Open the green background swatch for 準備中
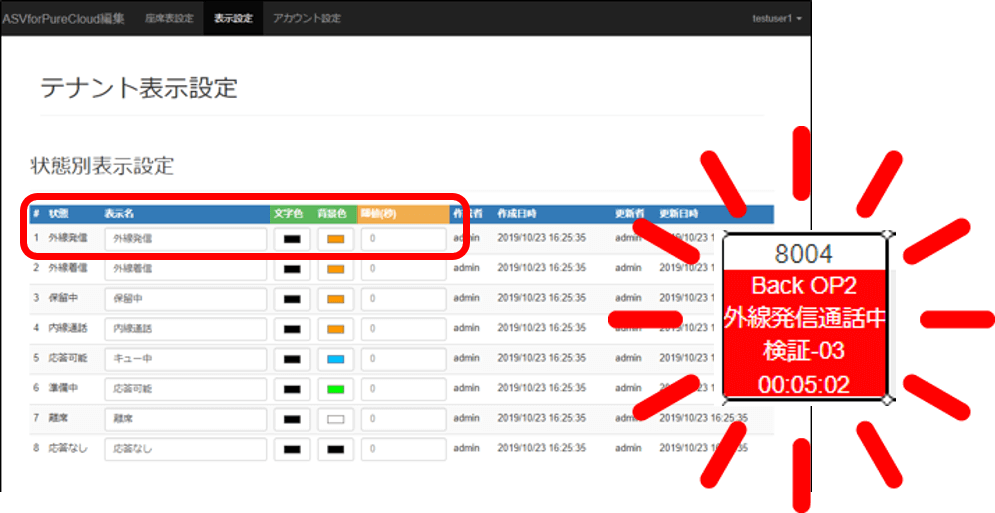Viewport: 995px width, 513px height. pyautogui.click(x=335, y=389)
